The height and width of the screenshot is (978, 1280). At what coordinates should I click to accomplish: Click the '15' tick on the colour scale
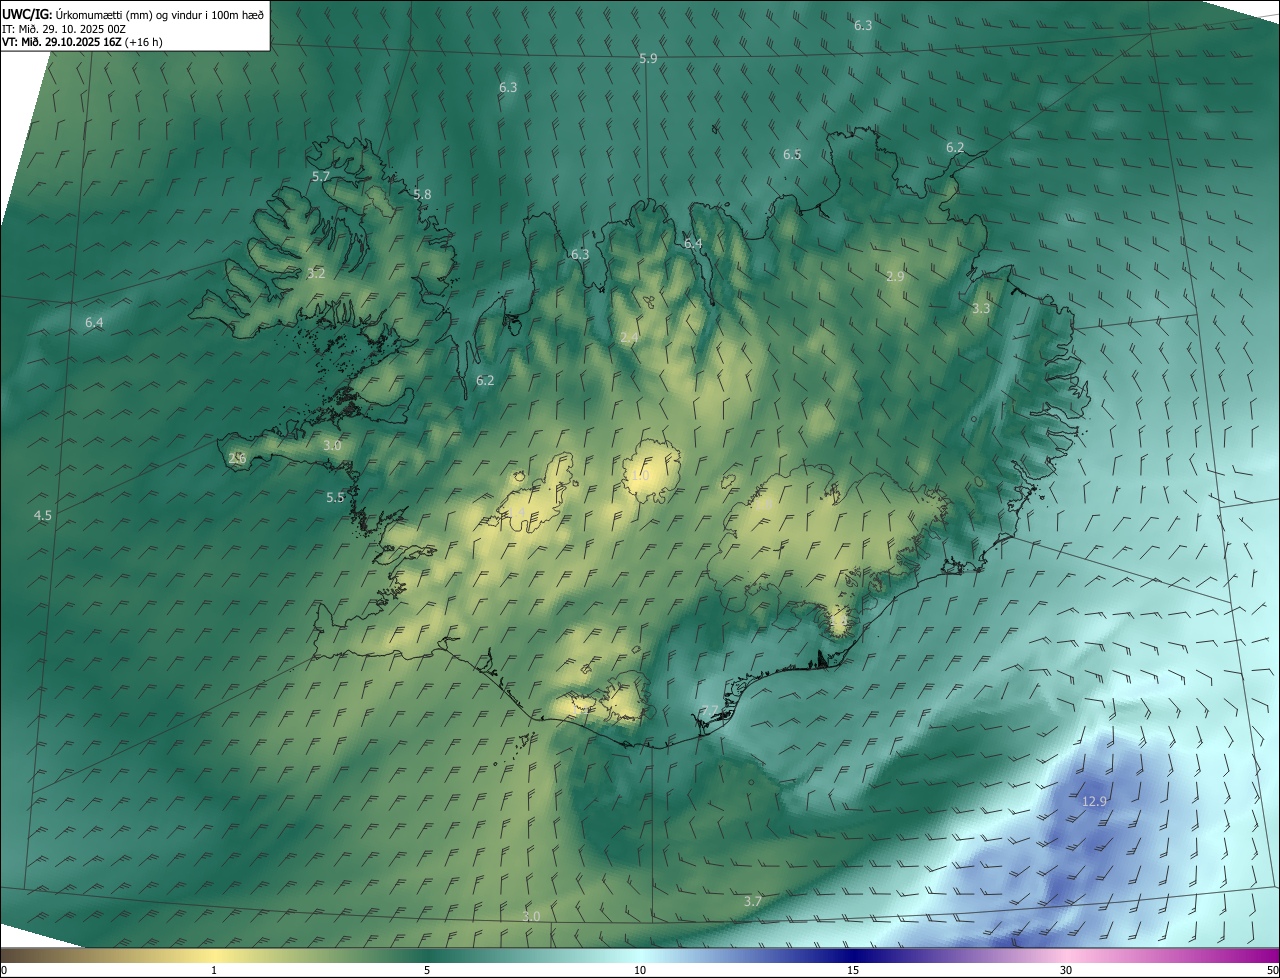pos(853,970)
